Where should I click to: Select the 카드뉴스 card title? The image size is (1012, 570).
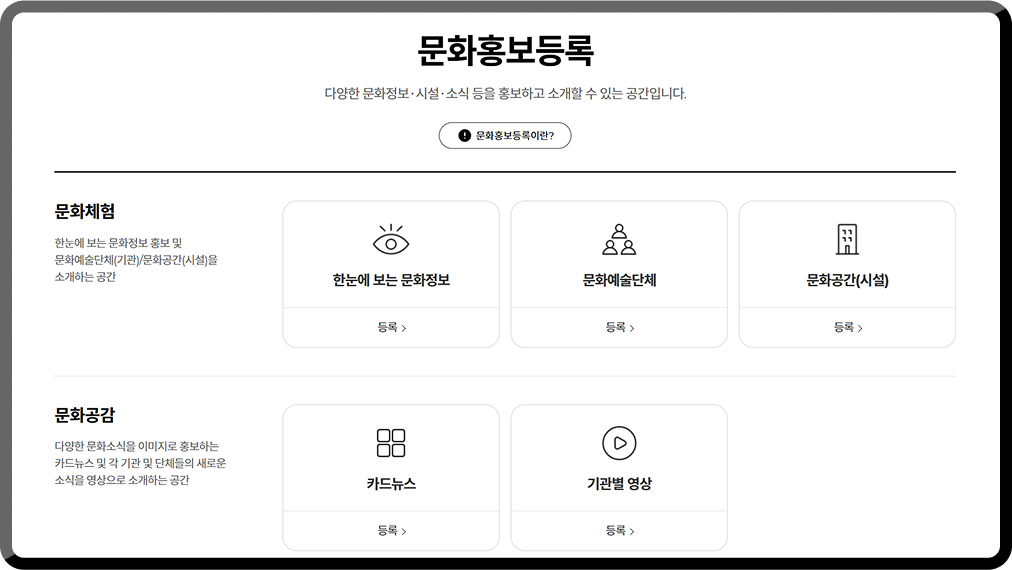click(391, 483)
